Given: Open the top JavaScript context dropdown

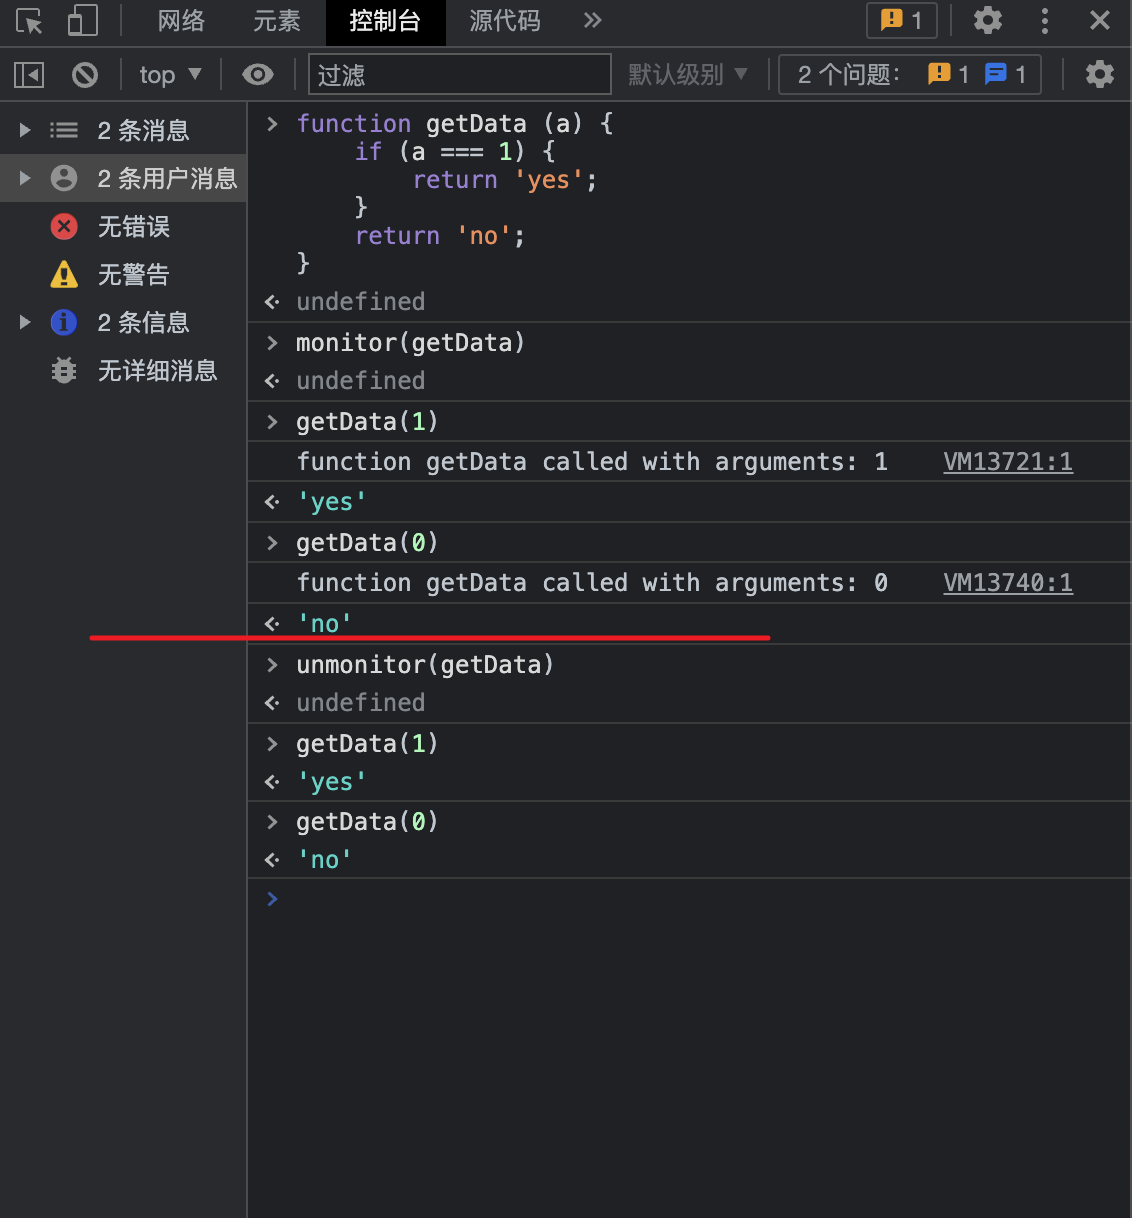Looking at the screenshot, I should tap(170, 75).
